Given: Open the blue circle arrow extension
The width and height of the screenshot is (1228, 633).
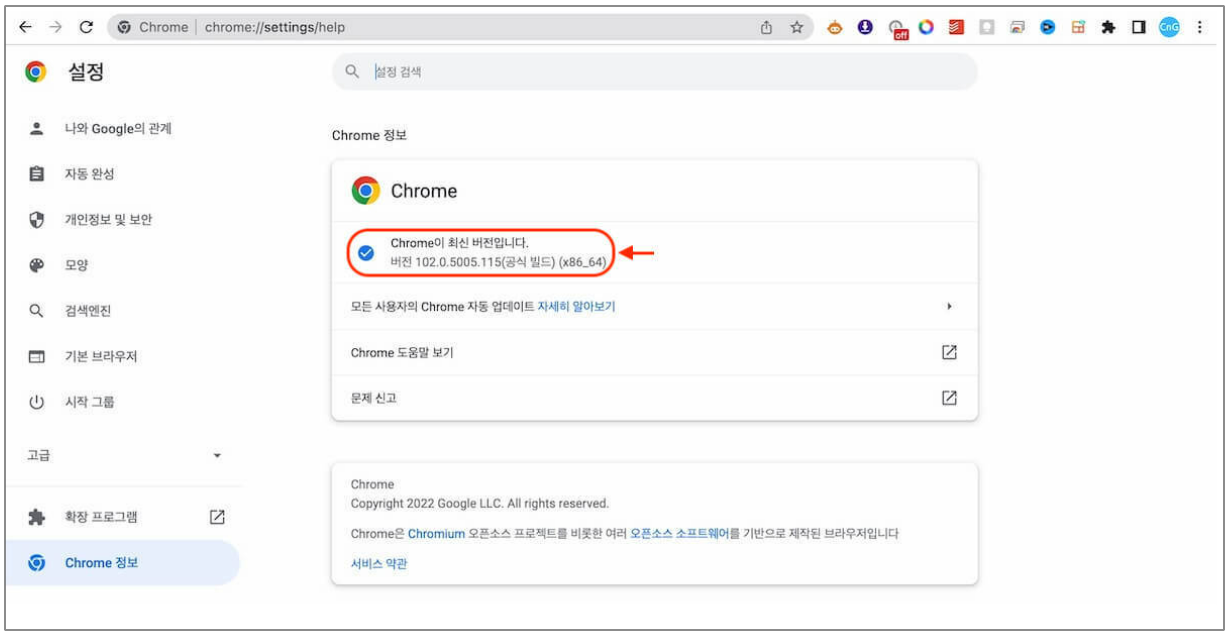Looking at the screenshot, I should (x=1048, y=27).
